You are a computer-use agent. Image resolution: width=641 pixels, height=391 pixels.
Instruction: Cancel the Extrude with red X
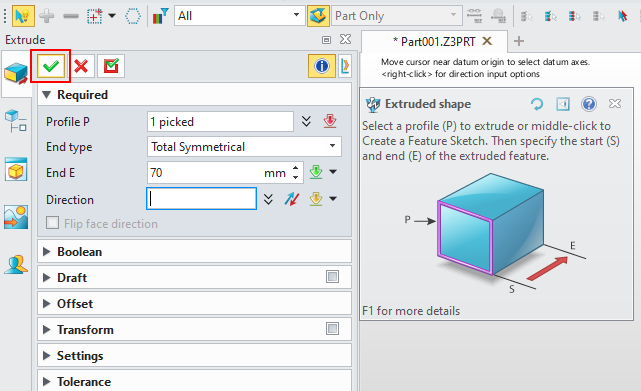81,66
